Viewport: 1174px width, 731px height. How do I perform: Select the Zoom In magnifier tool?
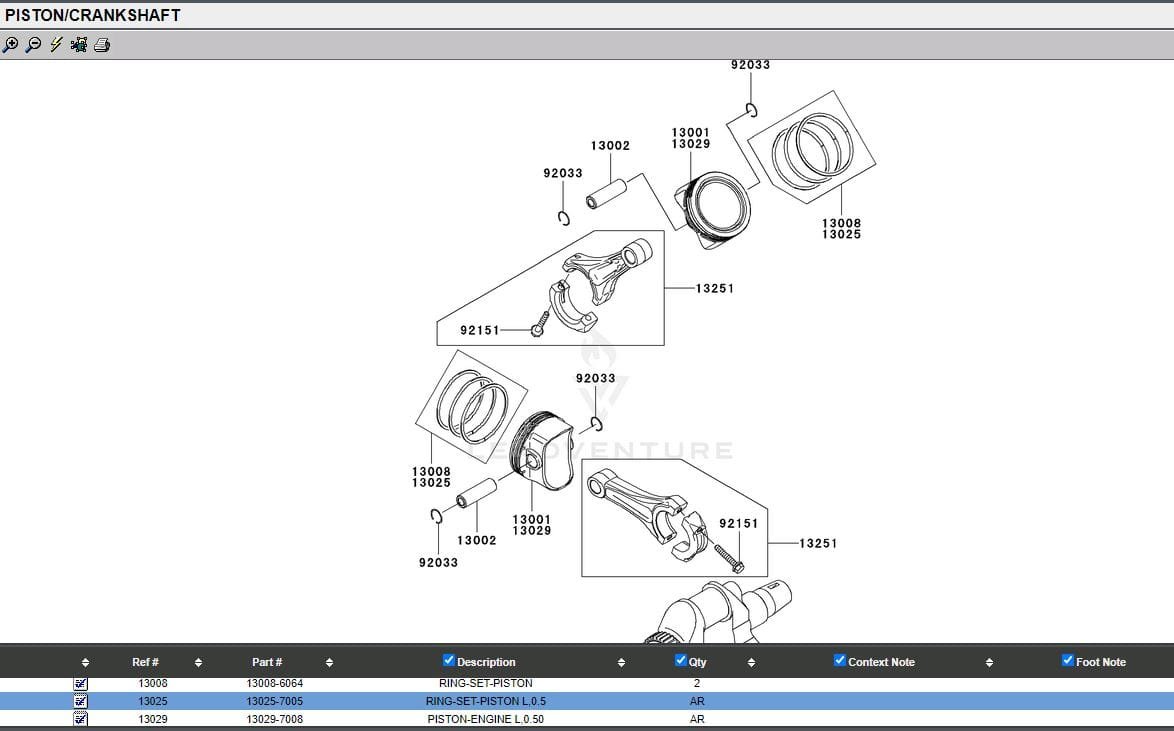click(x=11, y=44)
